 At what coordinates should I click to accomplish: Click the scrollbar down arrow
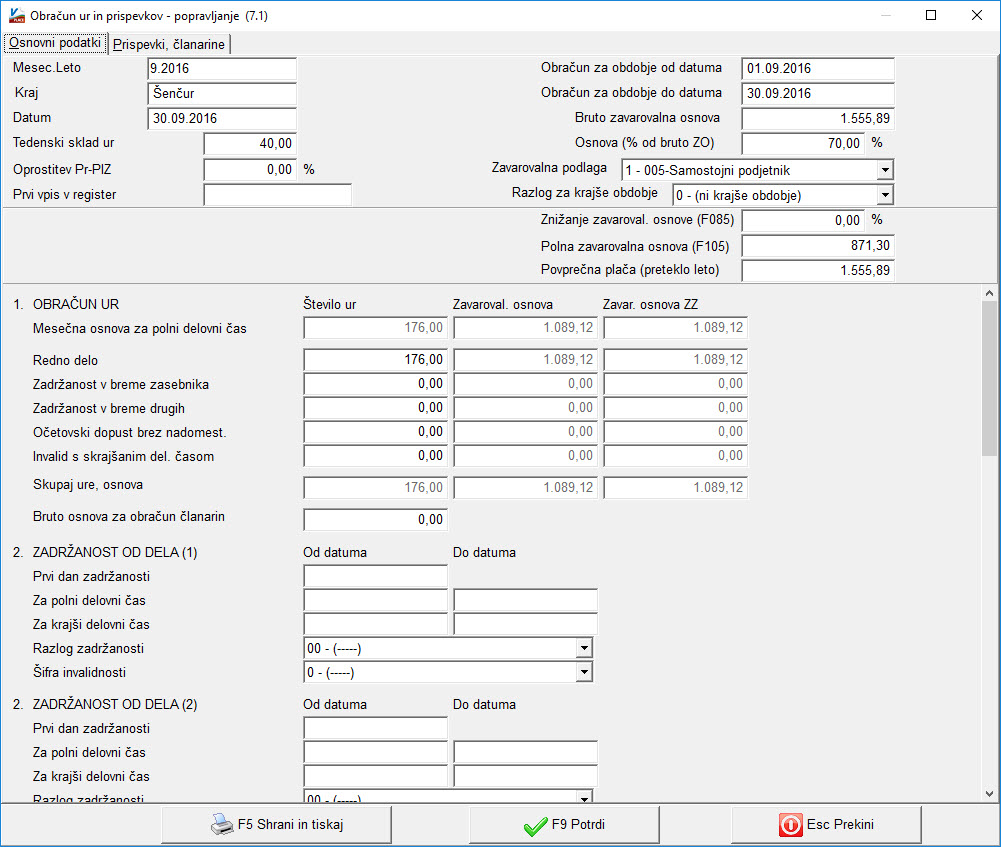tap(990, 794)
